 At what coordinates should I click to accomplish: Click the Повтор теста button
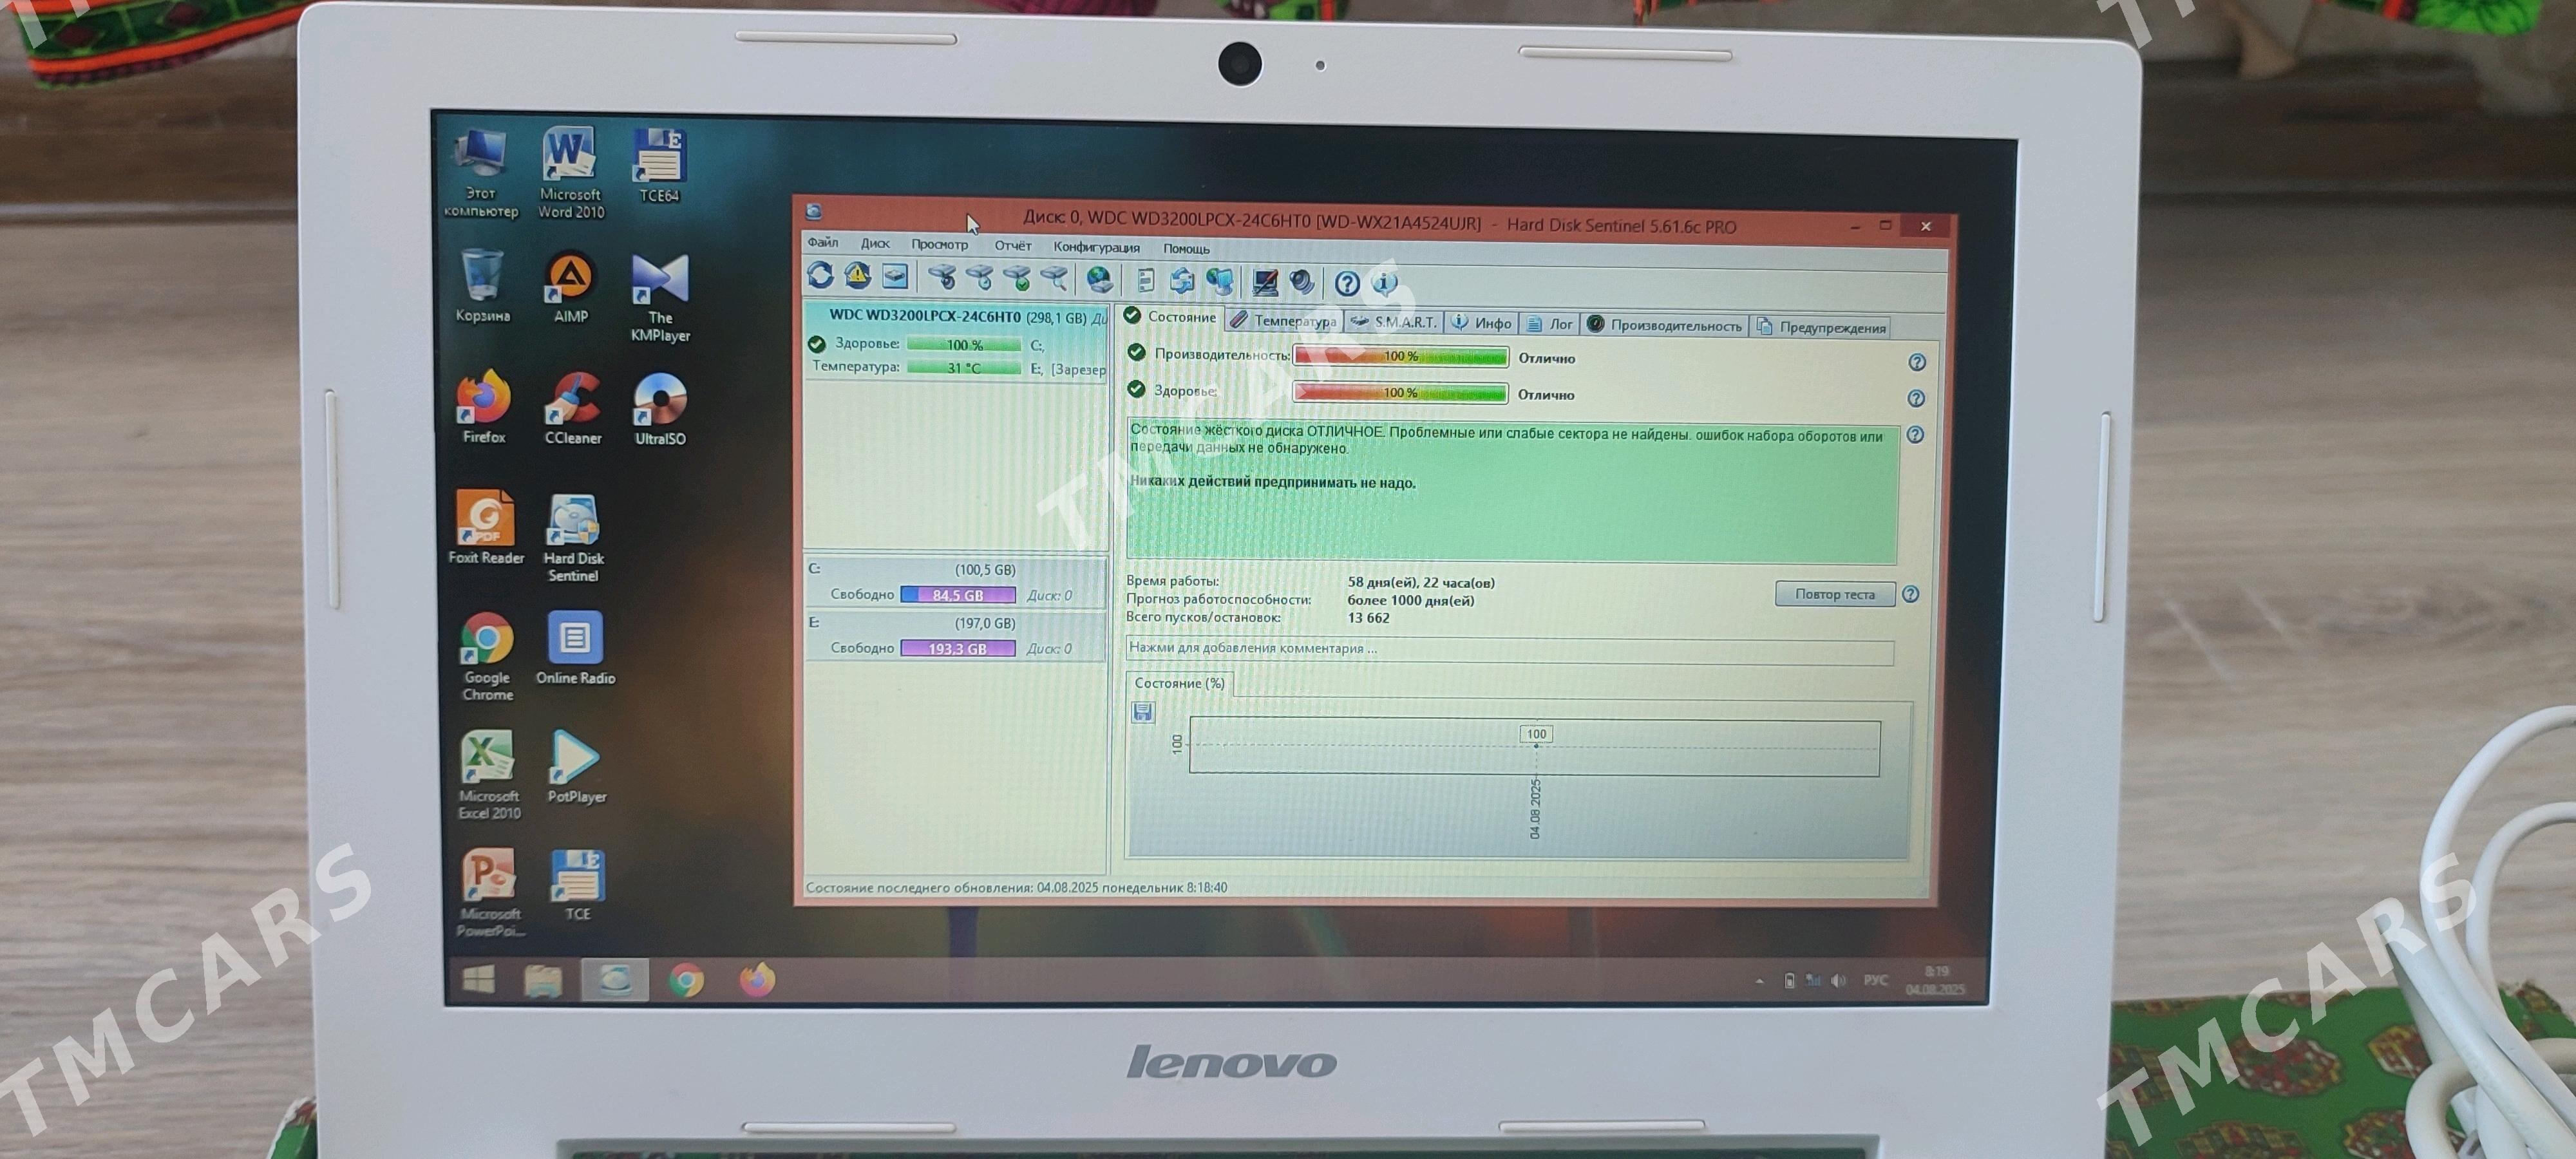click(1835, 594)
